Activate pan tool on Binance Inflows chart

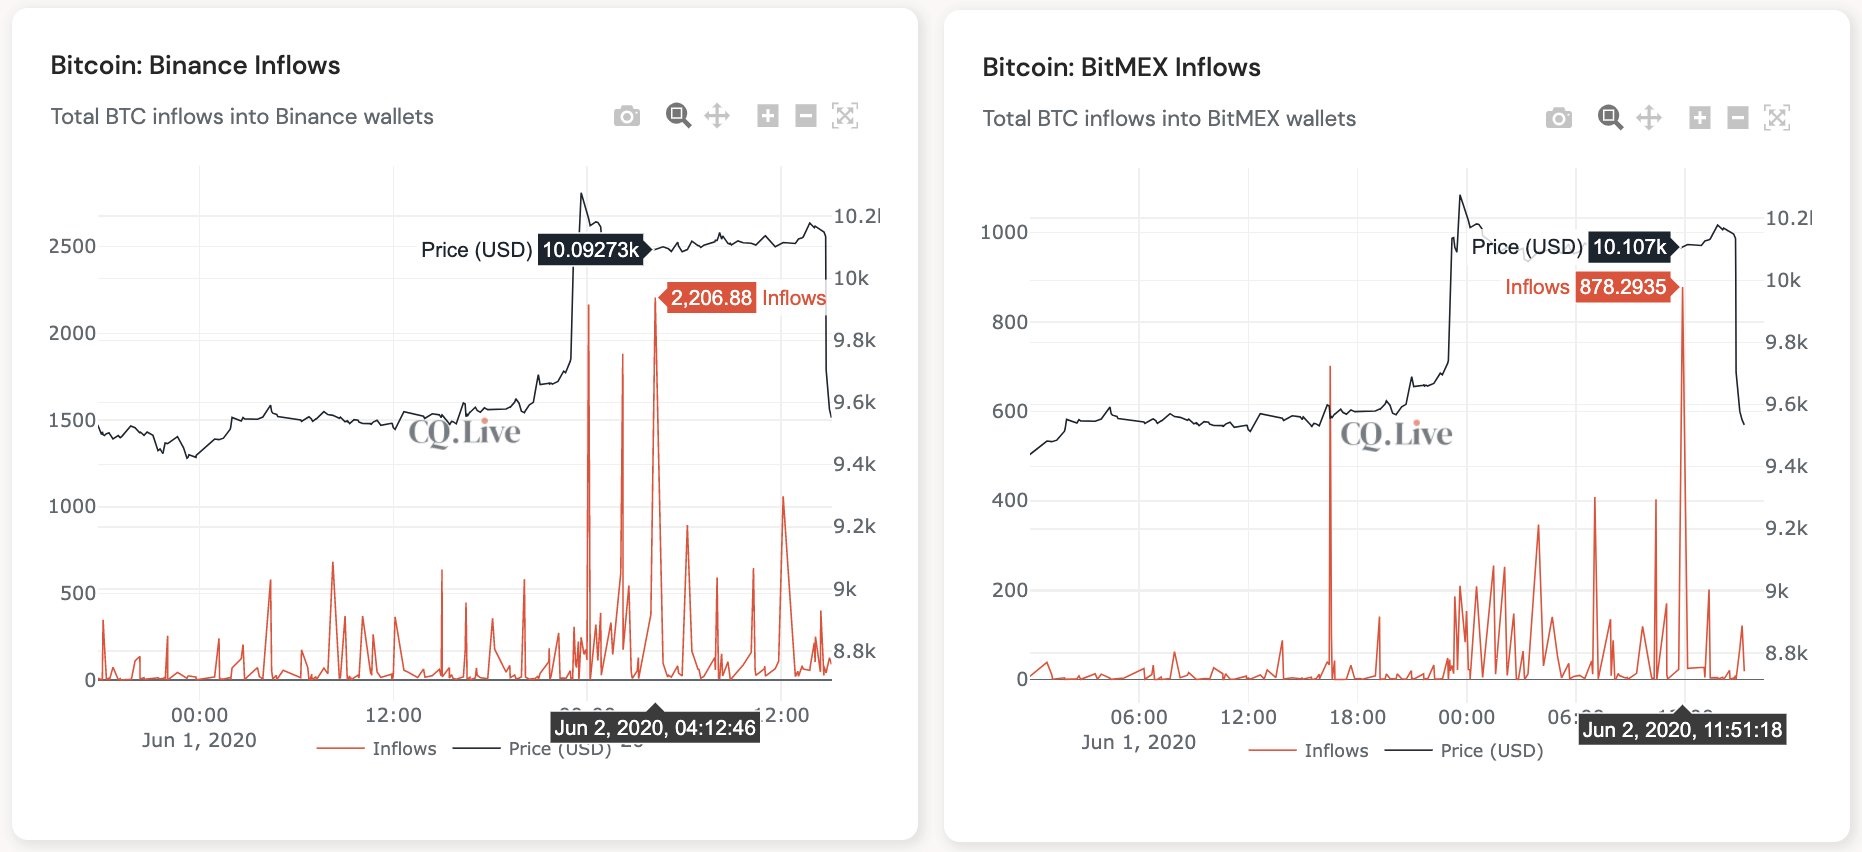717,116
